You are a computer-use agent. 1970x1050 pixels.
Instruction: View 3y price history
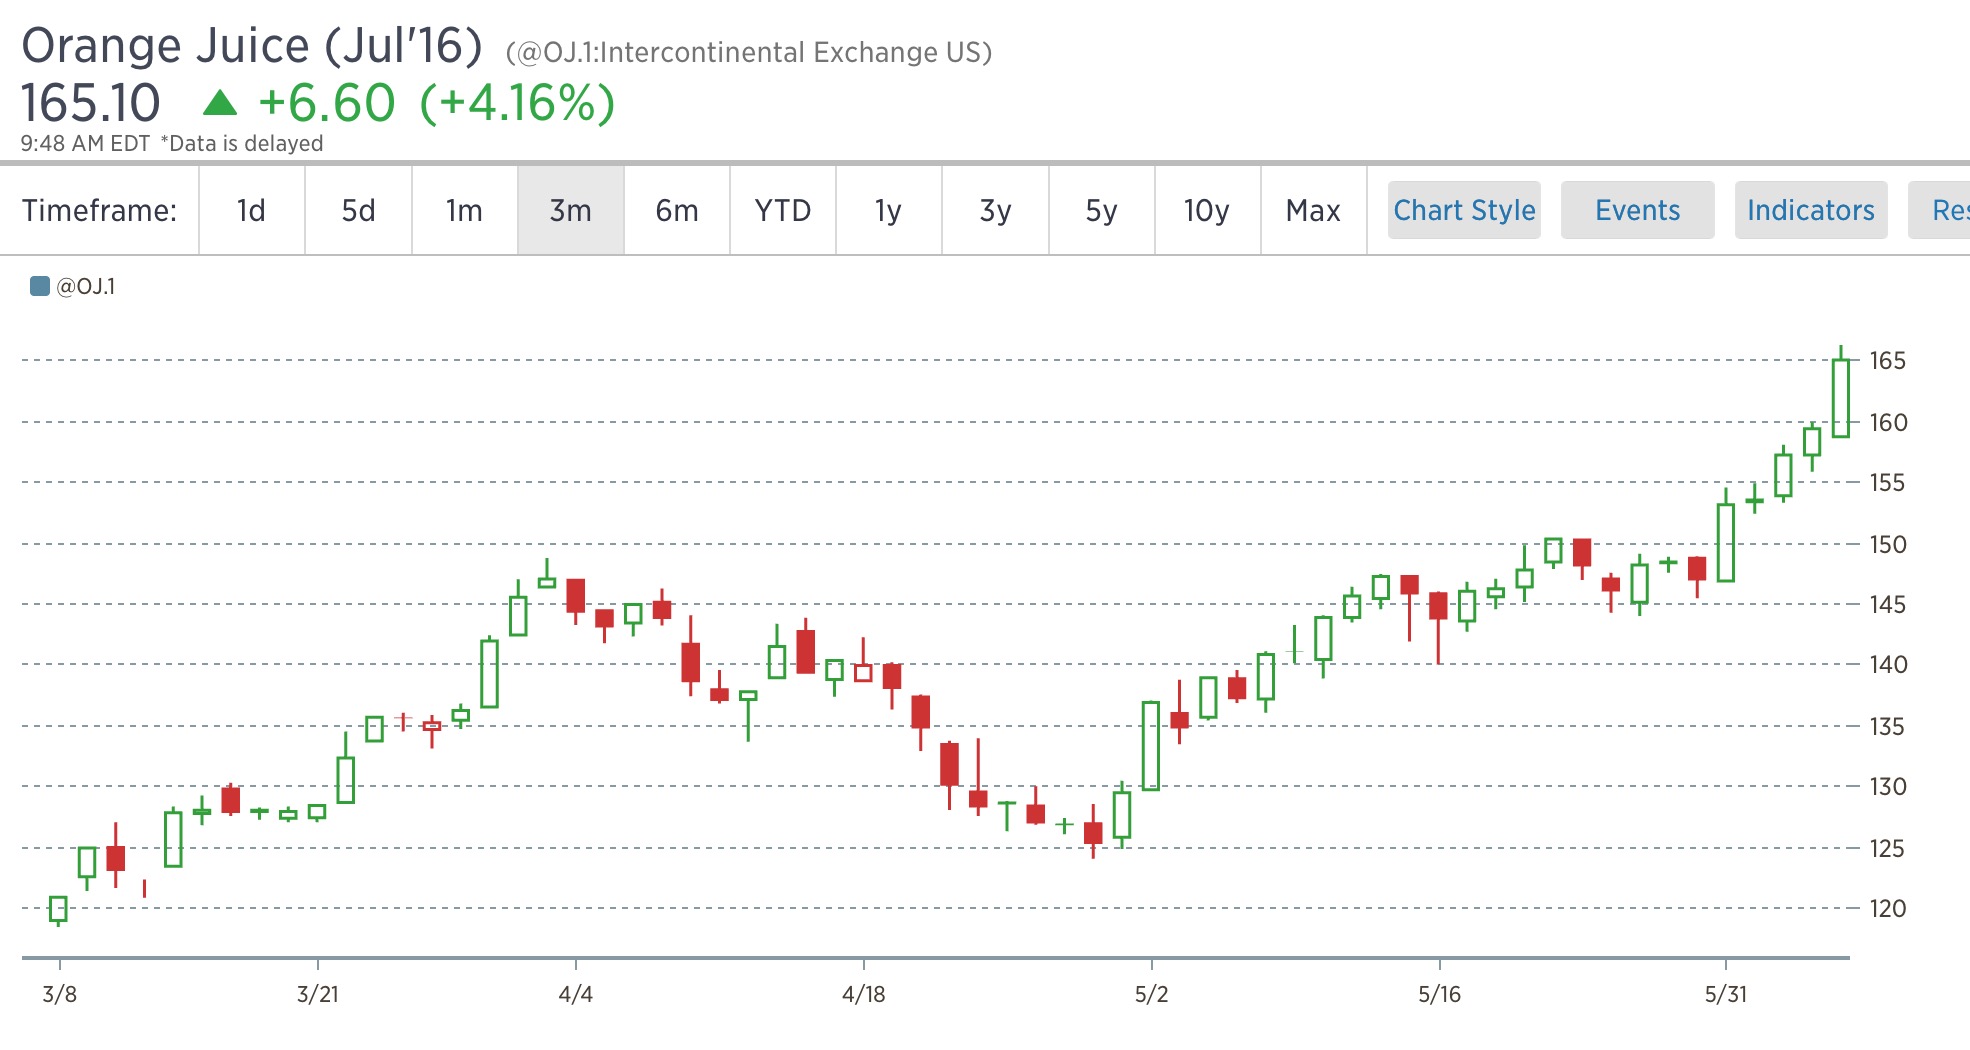click(995, 210)
